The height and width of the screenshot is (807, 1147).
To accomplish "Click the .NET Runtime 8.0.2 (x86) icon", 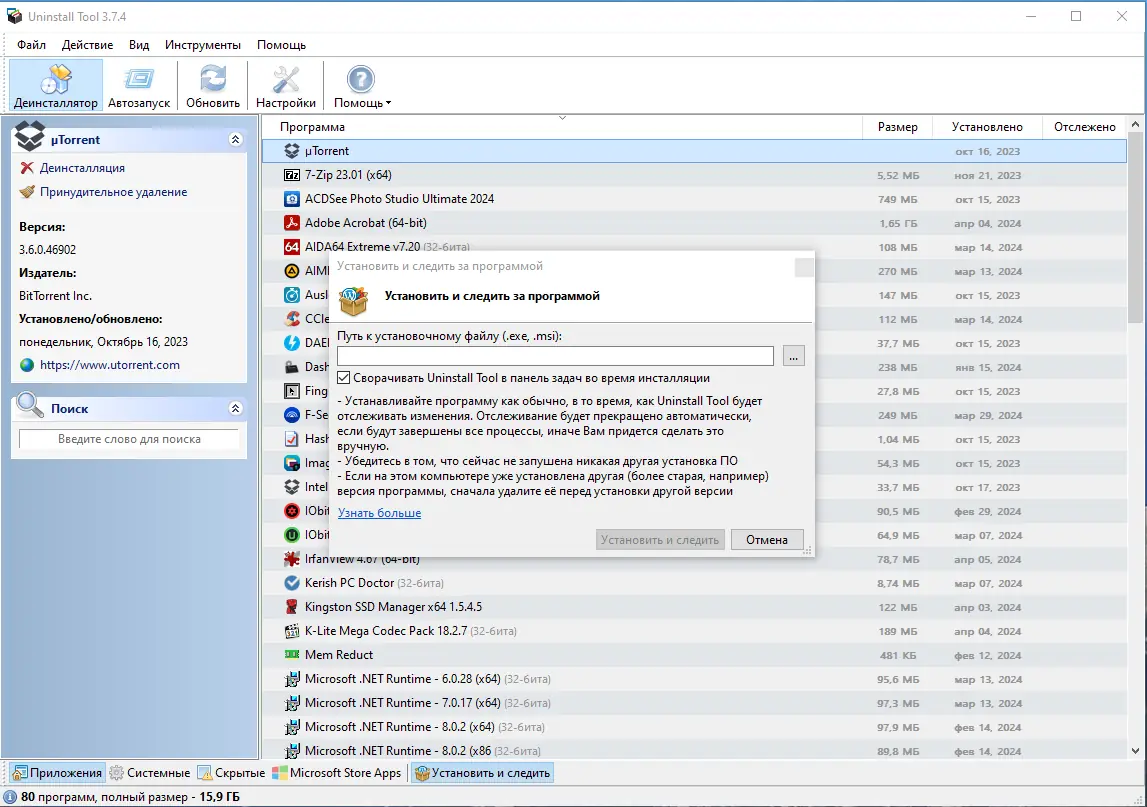I will [292, 751].
